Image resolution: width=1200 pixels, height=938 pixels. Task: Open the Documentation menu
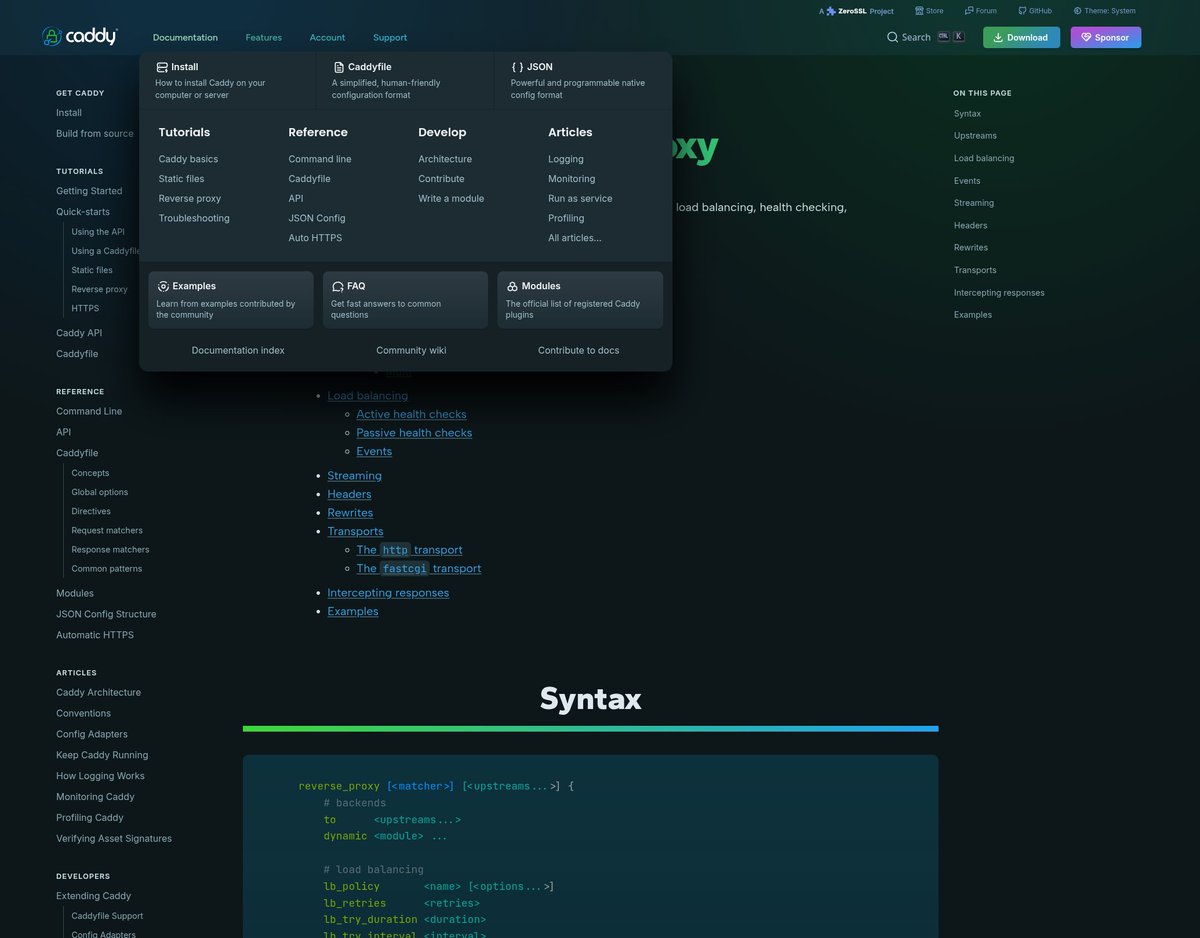(x=185, y=37)
